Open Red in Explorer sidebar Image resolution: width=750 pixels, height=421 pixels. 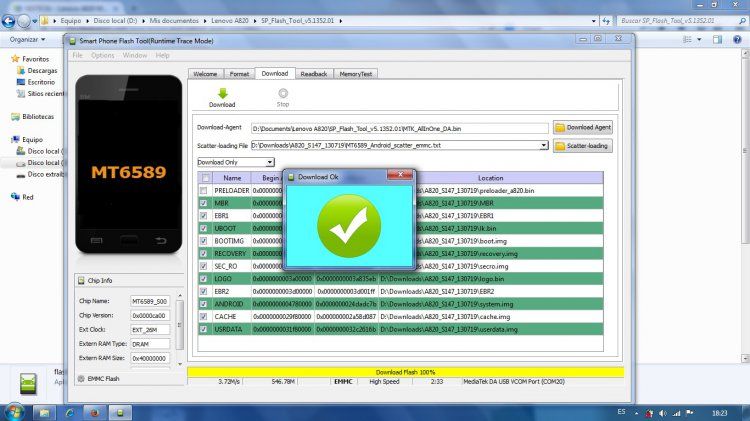28,197
